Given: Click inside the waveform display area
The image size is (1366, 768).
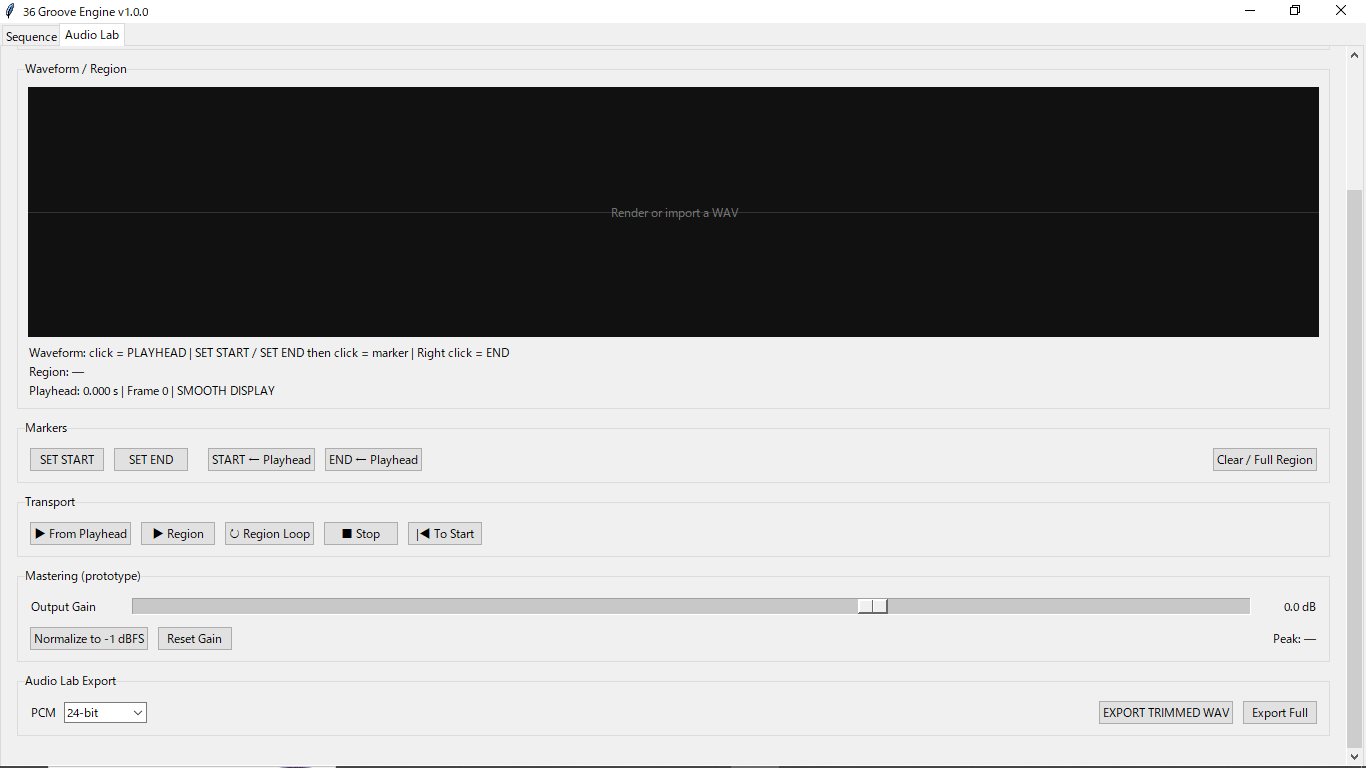Looking at the screenshot, I should 673,212.
